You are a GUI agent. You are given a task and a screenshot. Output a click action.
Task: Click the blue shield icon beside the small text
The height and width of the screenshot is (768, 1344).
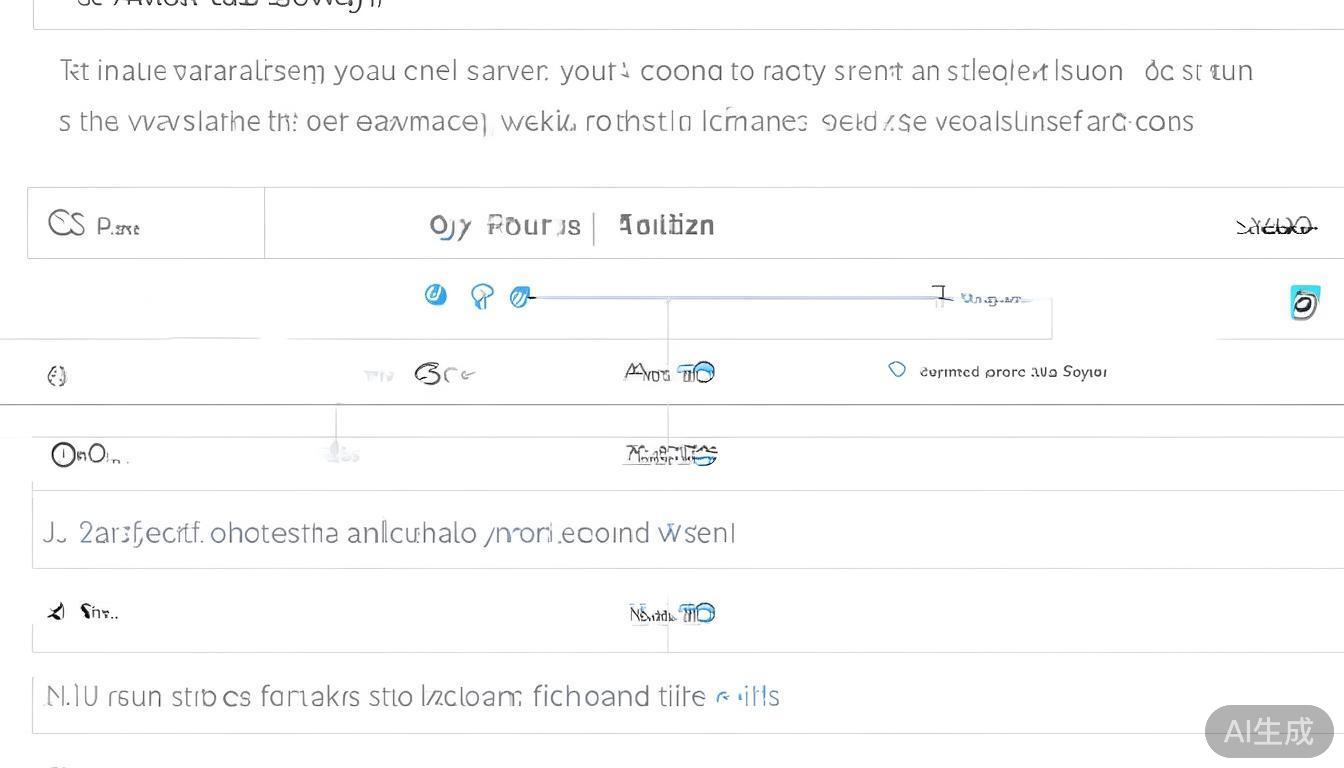897,370
